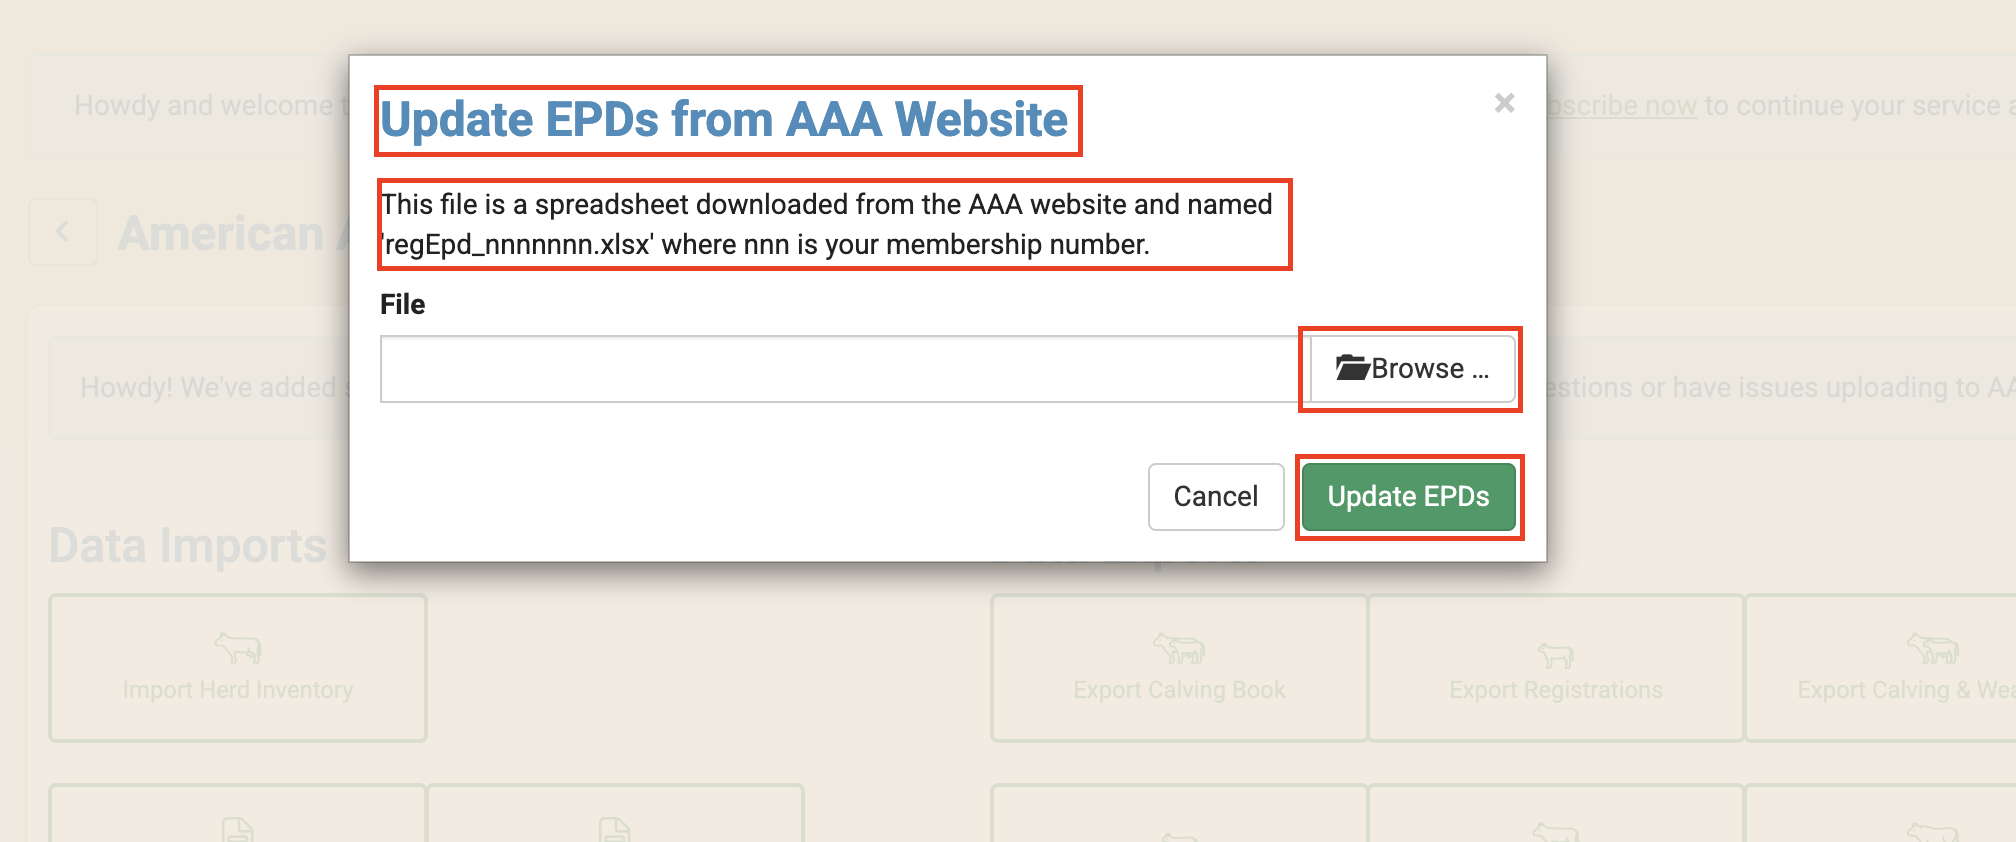The height and width of the screenshot is (842, 2016).
Task: Click the File label above the input
Action: click(x=403, y=304)
